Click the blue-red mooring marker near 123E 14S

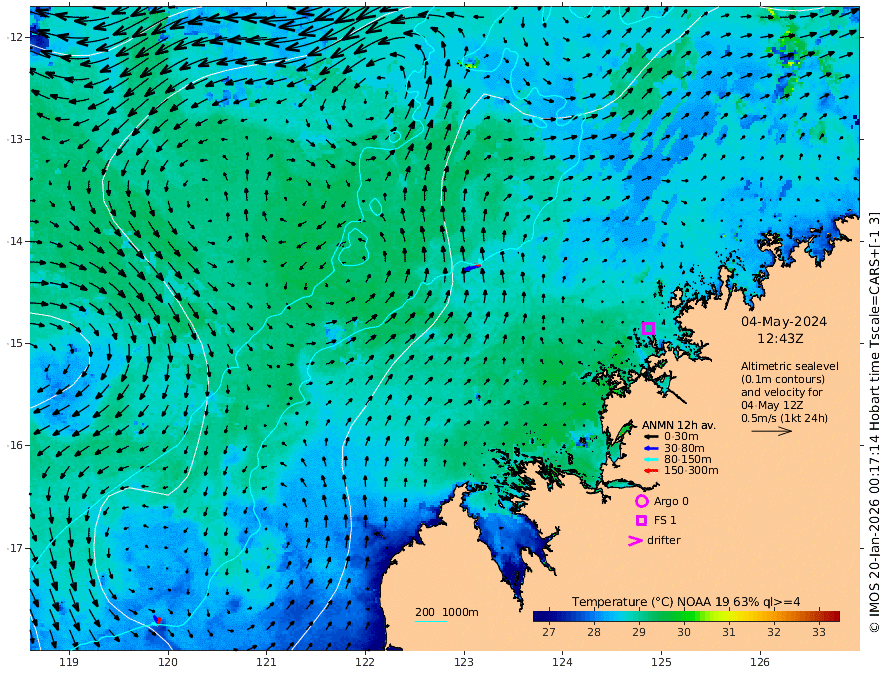click(471, 268)
